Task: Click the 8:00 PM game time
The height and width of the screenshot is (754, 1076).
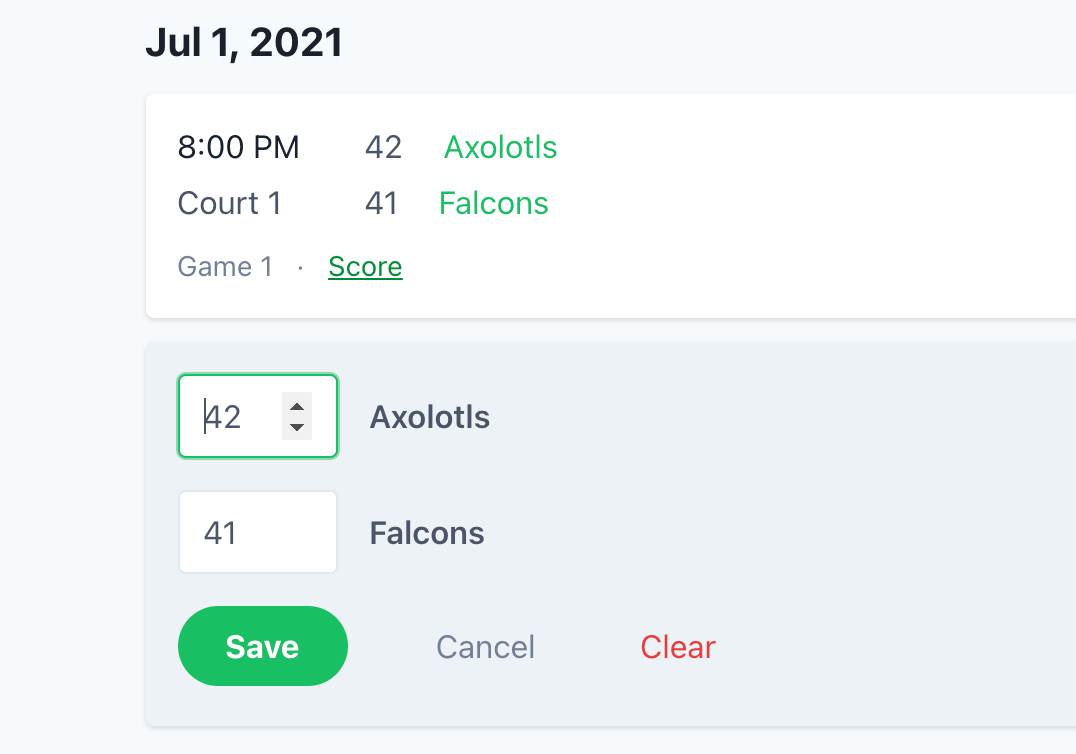Action: point(238,147)
